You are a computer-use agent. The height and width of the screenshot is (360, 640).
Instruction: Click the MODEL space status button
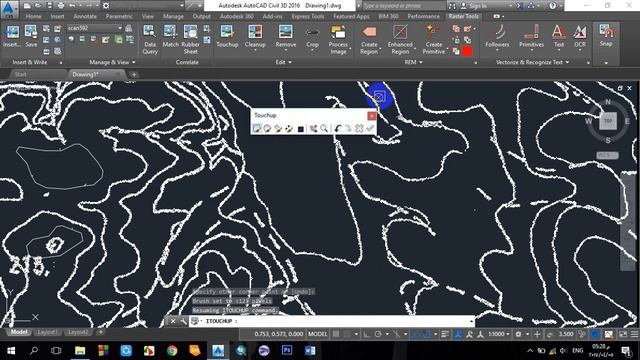pyautogui.click(x=318, y=334)
